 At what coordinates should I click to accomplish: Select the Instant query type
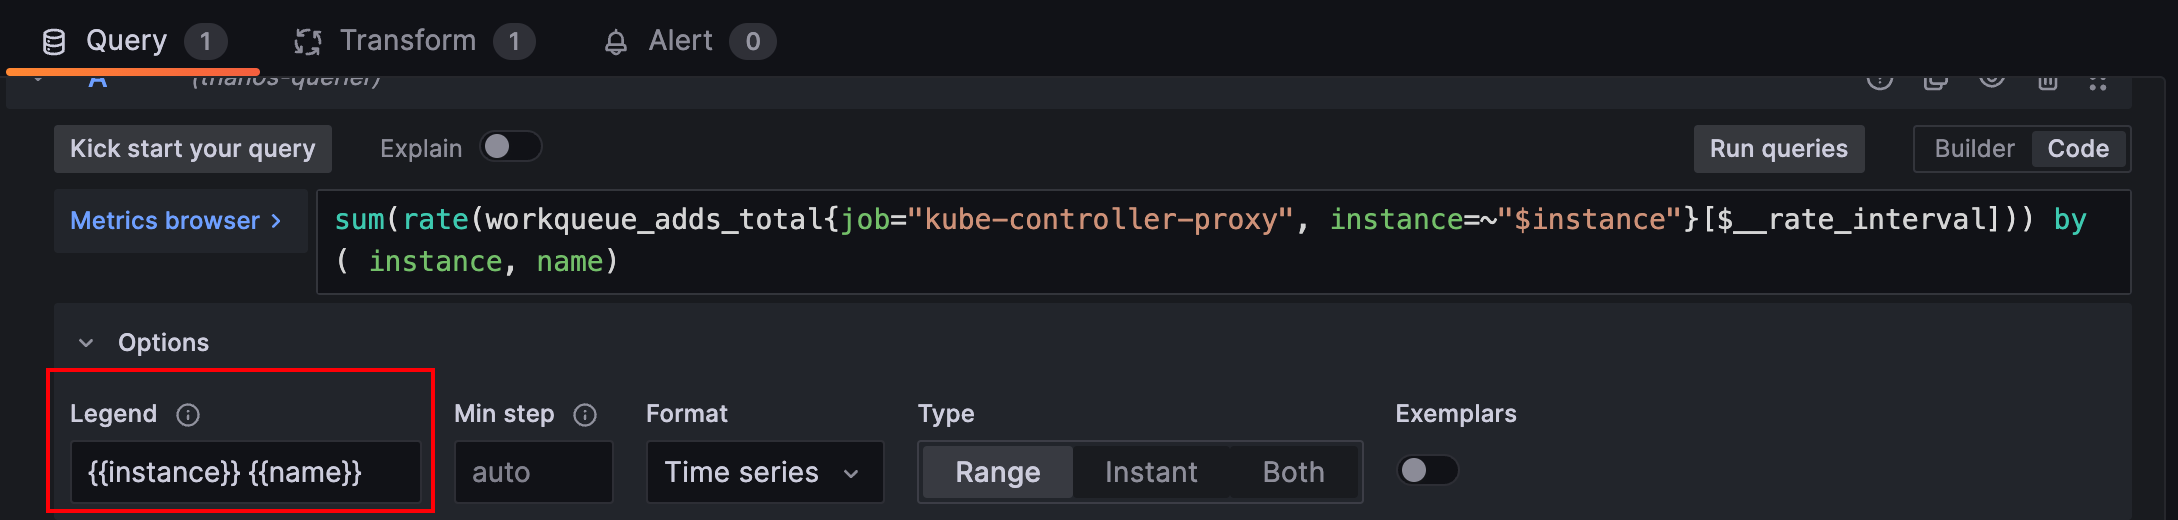(x=1151, y=472)
